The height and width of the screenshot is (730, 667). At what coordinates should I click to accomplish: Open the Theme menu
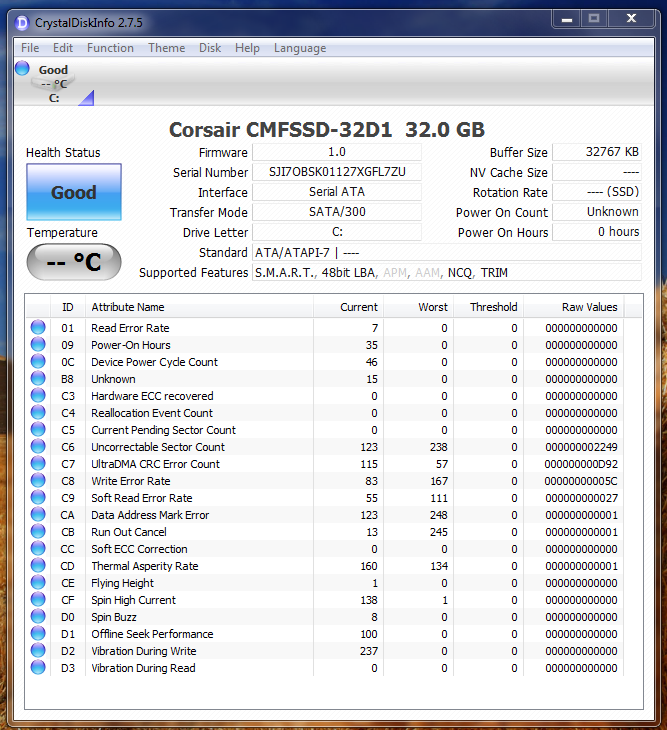(167, 48)
